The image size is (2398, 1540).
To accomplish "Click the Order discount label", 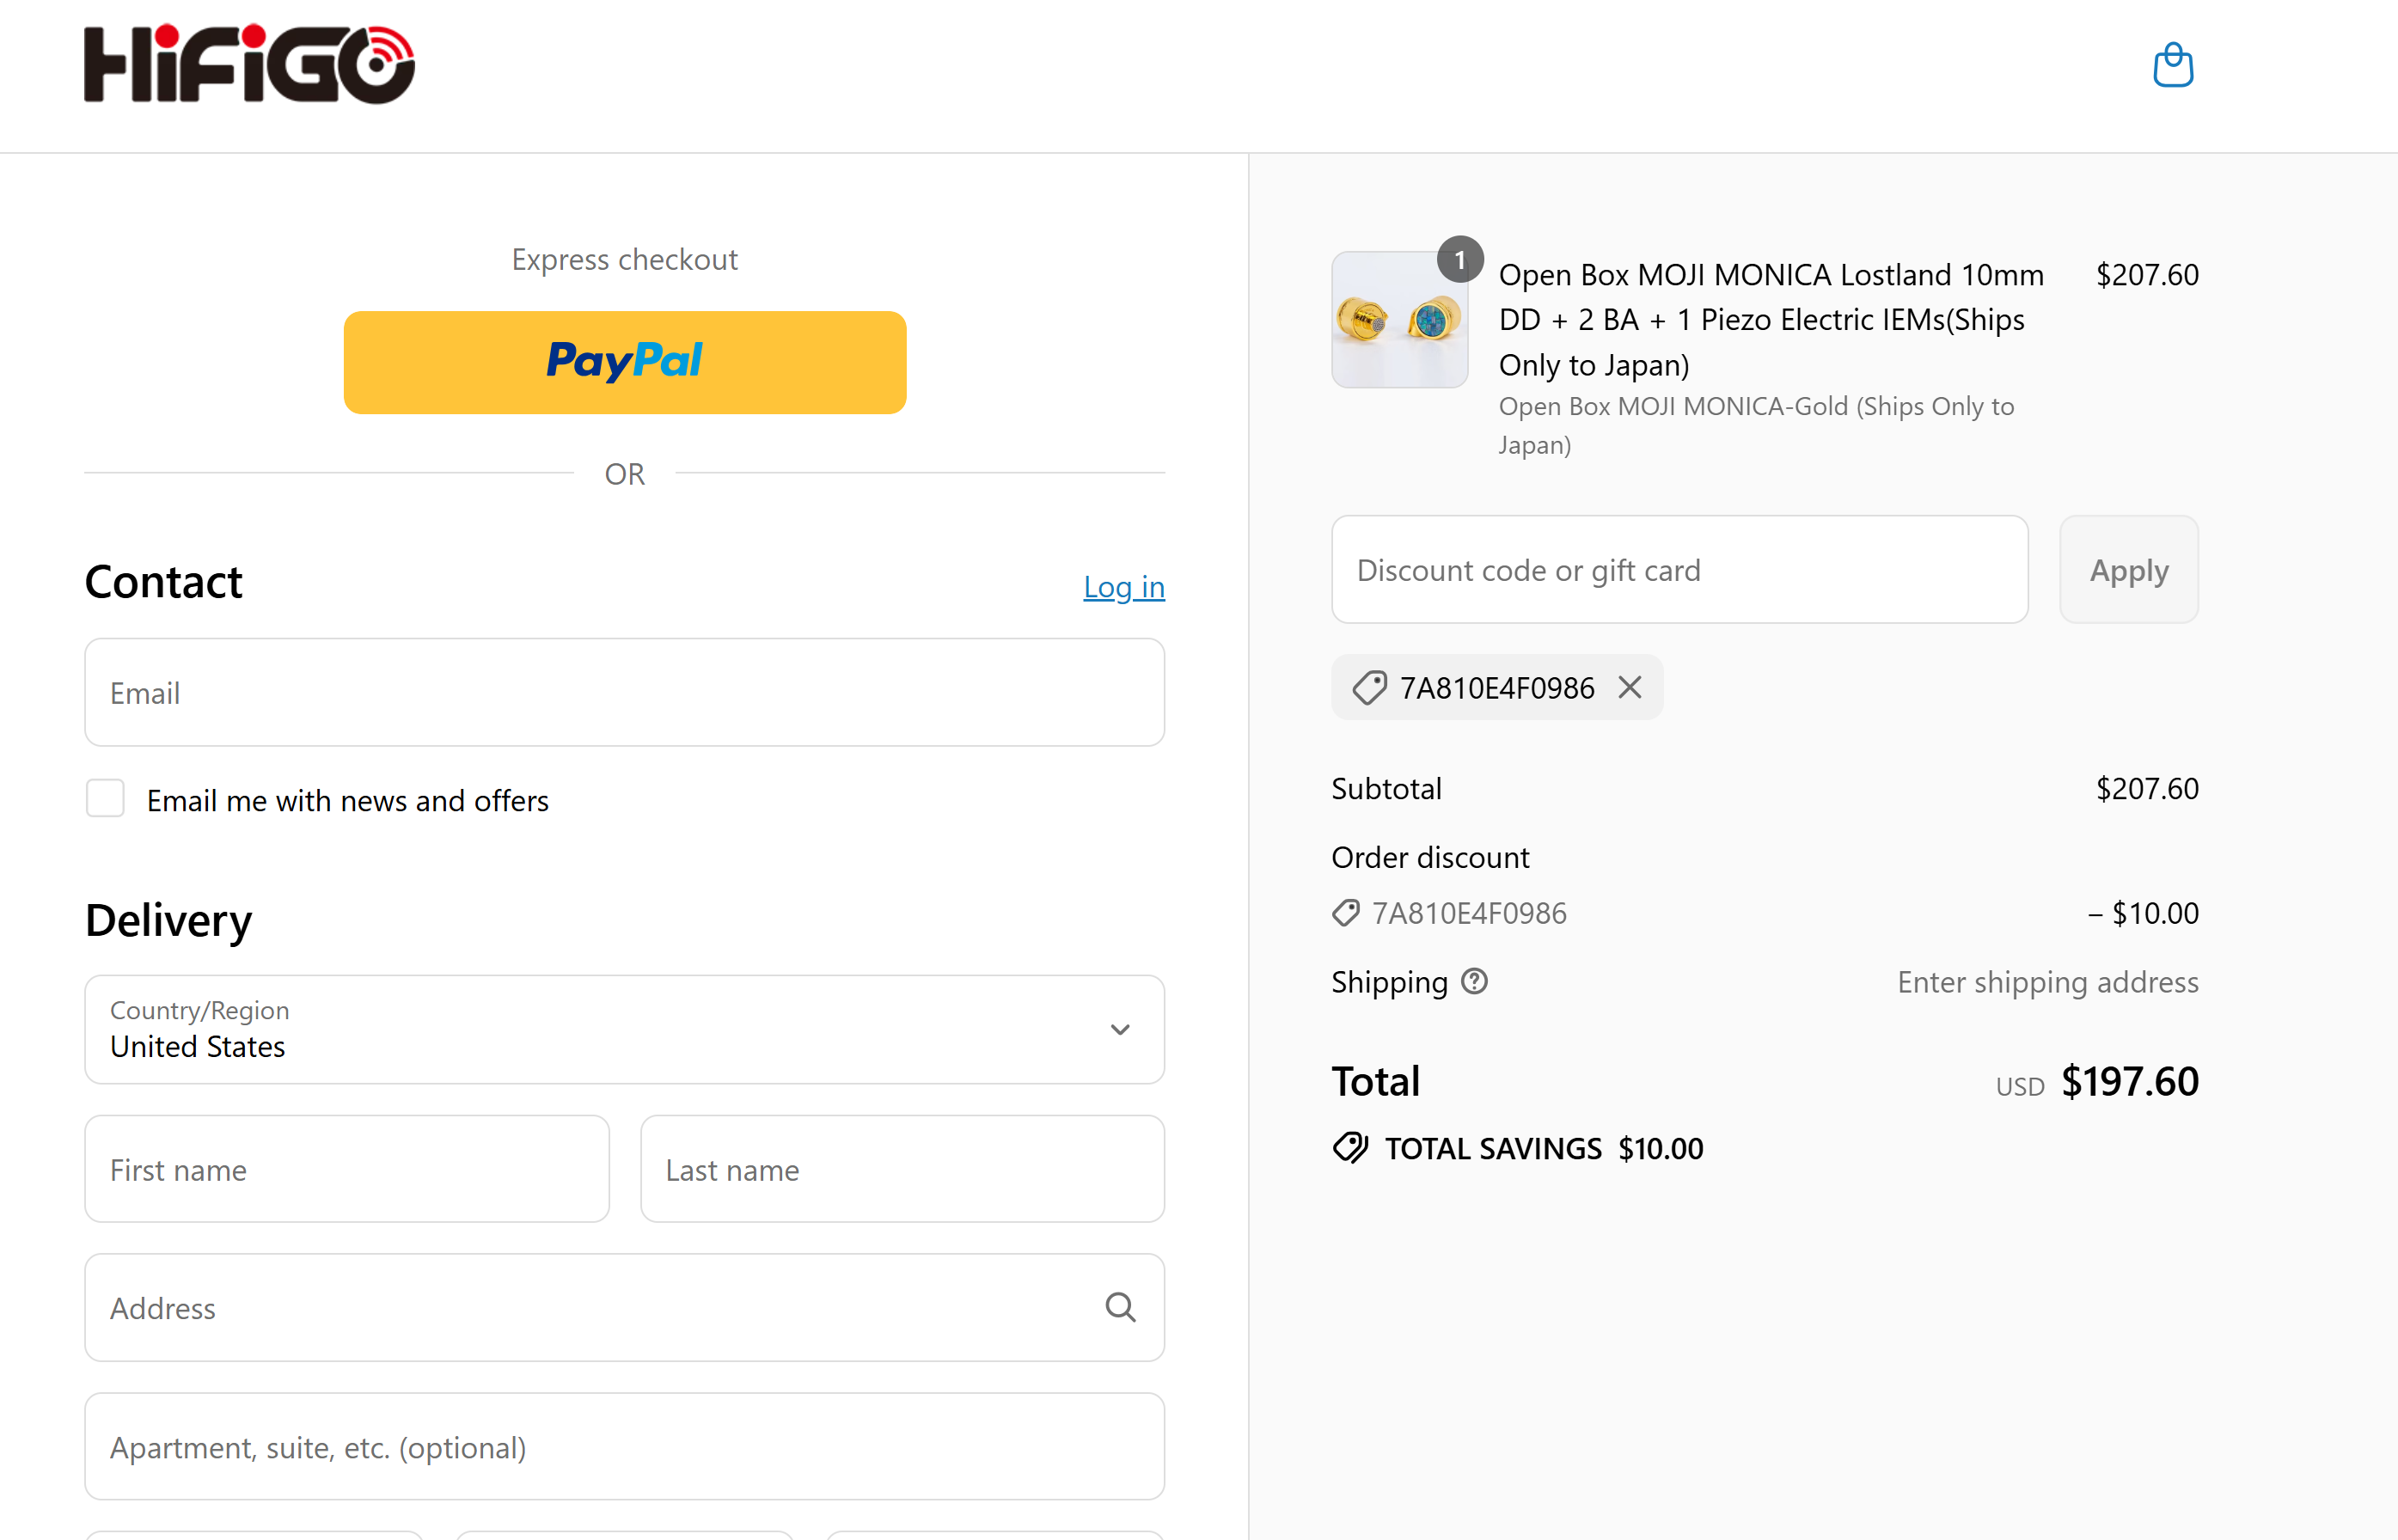I will pyautogui.click(x=1430, y=857).
